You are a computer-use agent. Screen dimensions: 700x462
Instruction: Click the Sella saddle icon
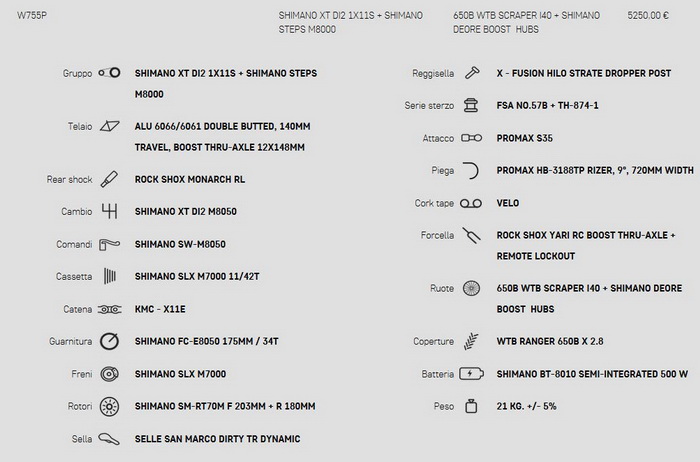(109, 439)
